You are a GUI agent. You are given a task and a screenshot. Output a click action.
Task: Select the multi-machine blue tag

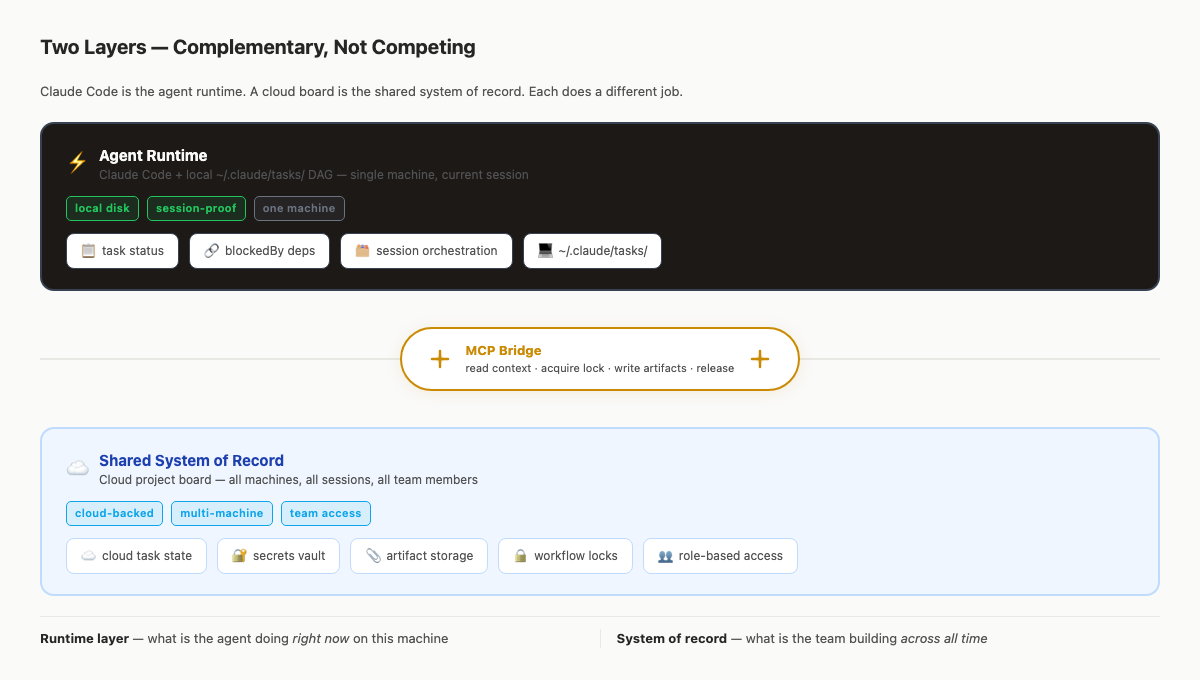[221, 513]
